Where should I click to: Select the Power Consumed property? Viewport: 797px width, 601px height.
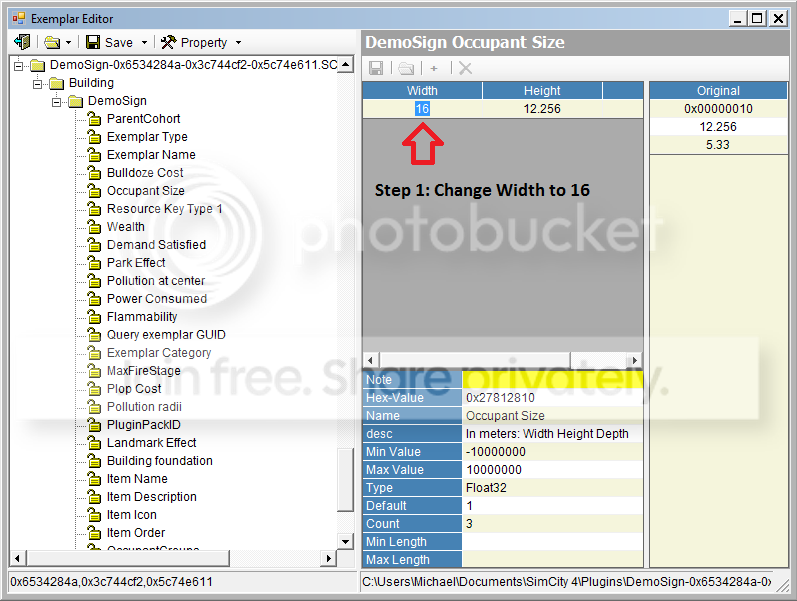(157, 299)
